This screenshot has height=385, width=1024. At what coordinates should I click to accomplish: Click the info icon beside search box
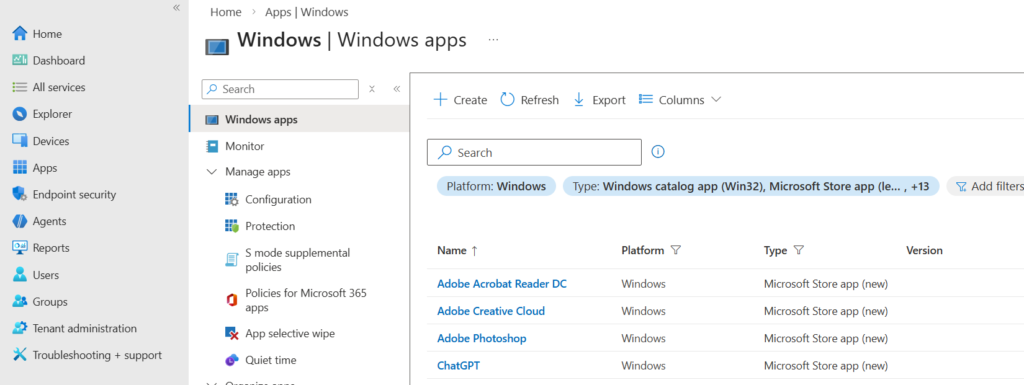[658, 152]
